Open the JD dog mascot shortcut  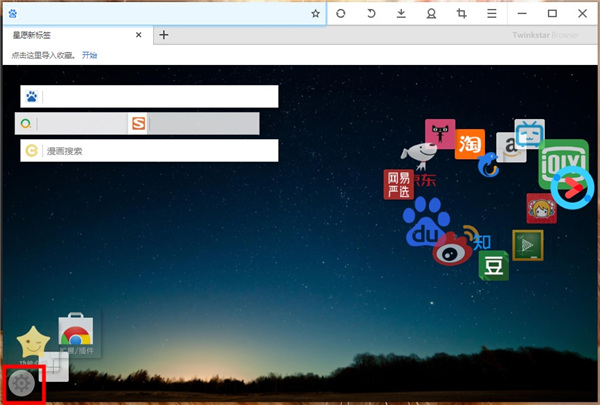420,155
